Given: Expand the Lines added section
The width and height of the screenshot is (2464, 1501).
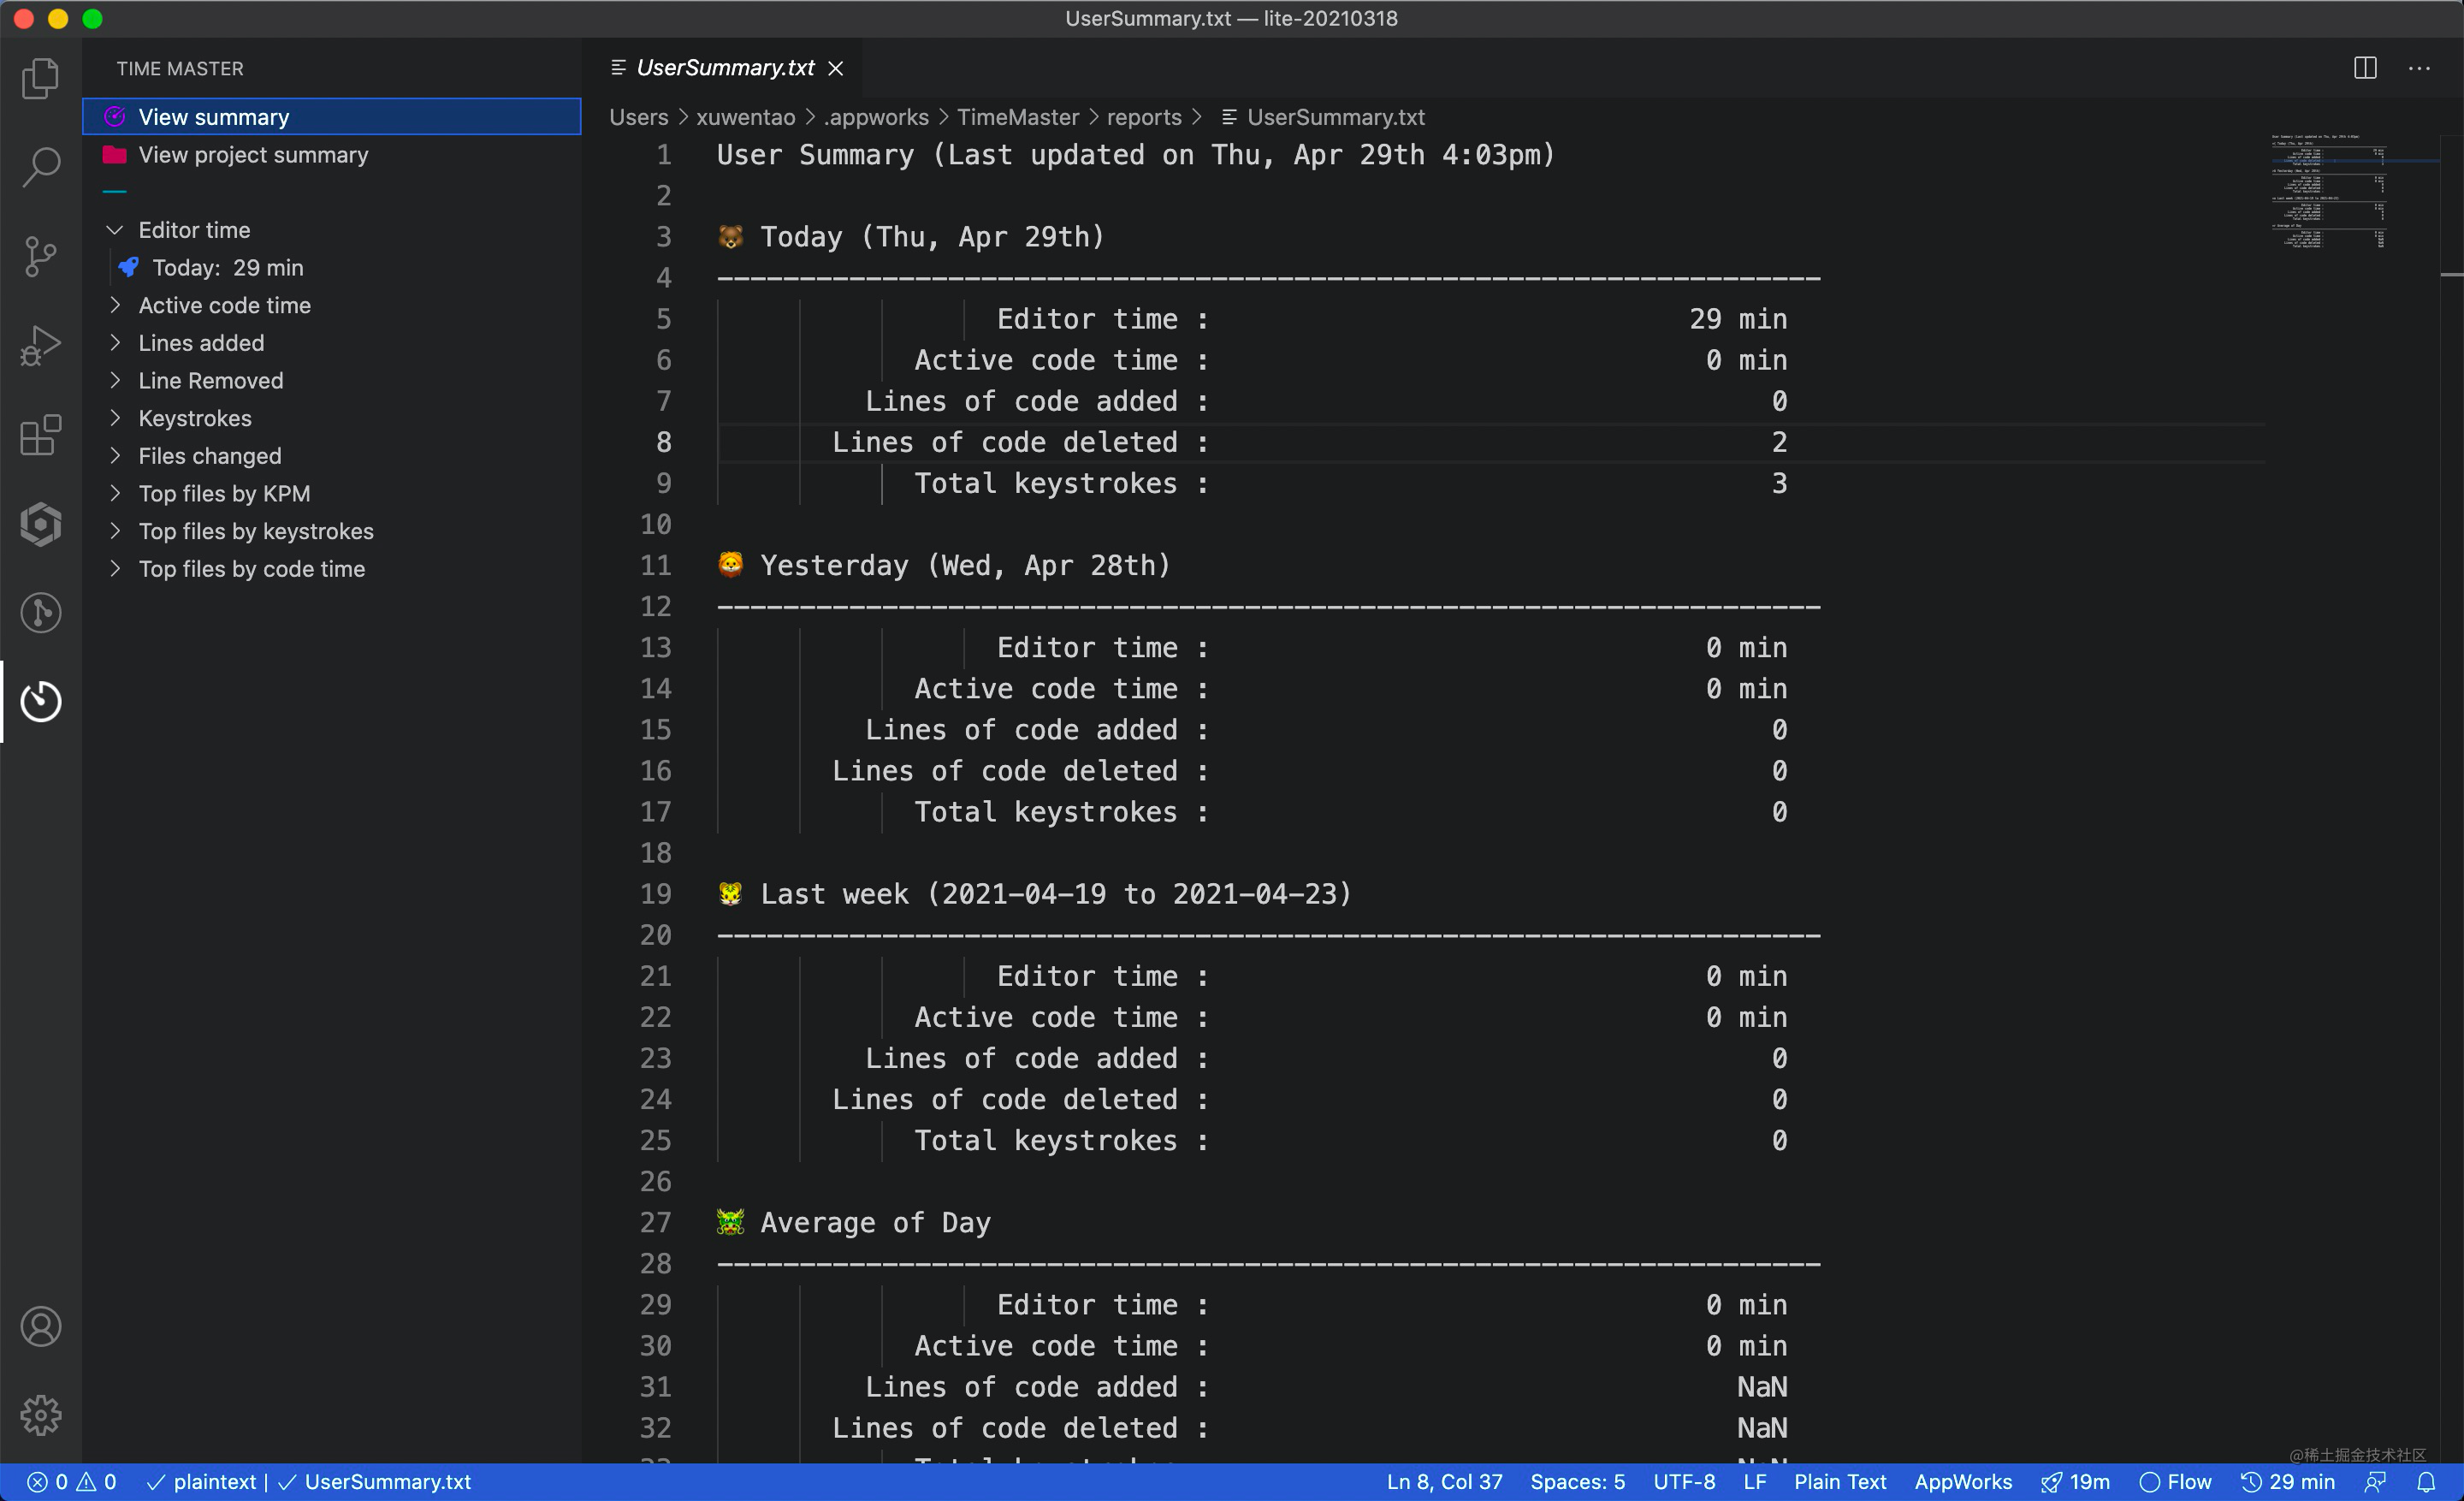Looking at the screenshot, I should pyautogui.click(x=201, y=342).
